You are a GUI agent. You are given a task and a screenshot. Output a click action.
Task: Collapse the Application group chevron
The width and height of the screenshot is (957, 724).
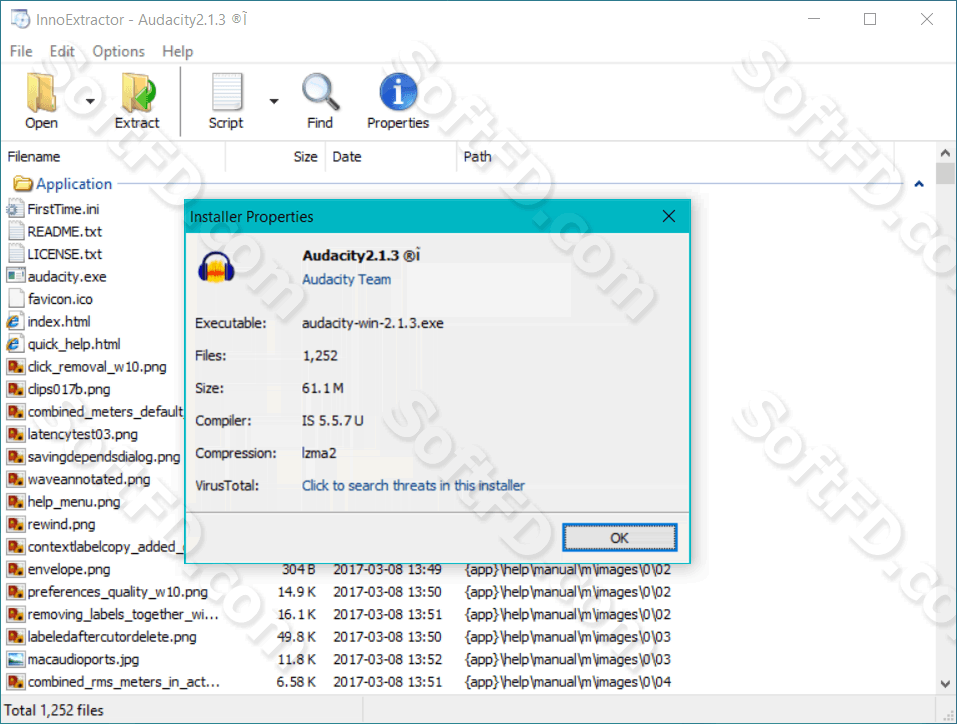(919, 184)
